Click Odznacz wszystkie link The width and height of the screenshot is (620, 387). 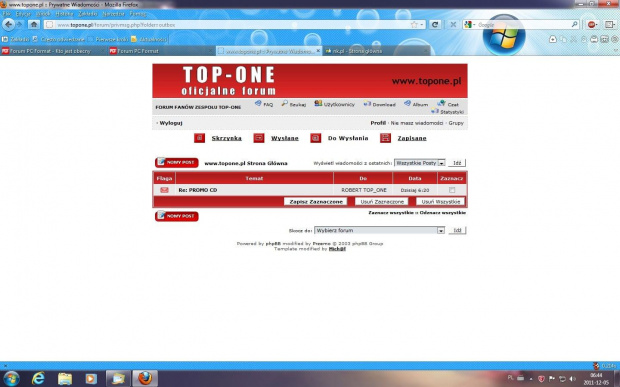click(443, 213)
